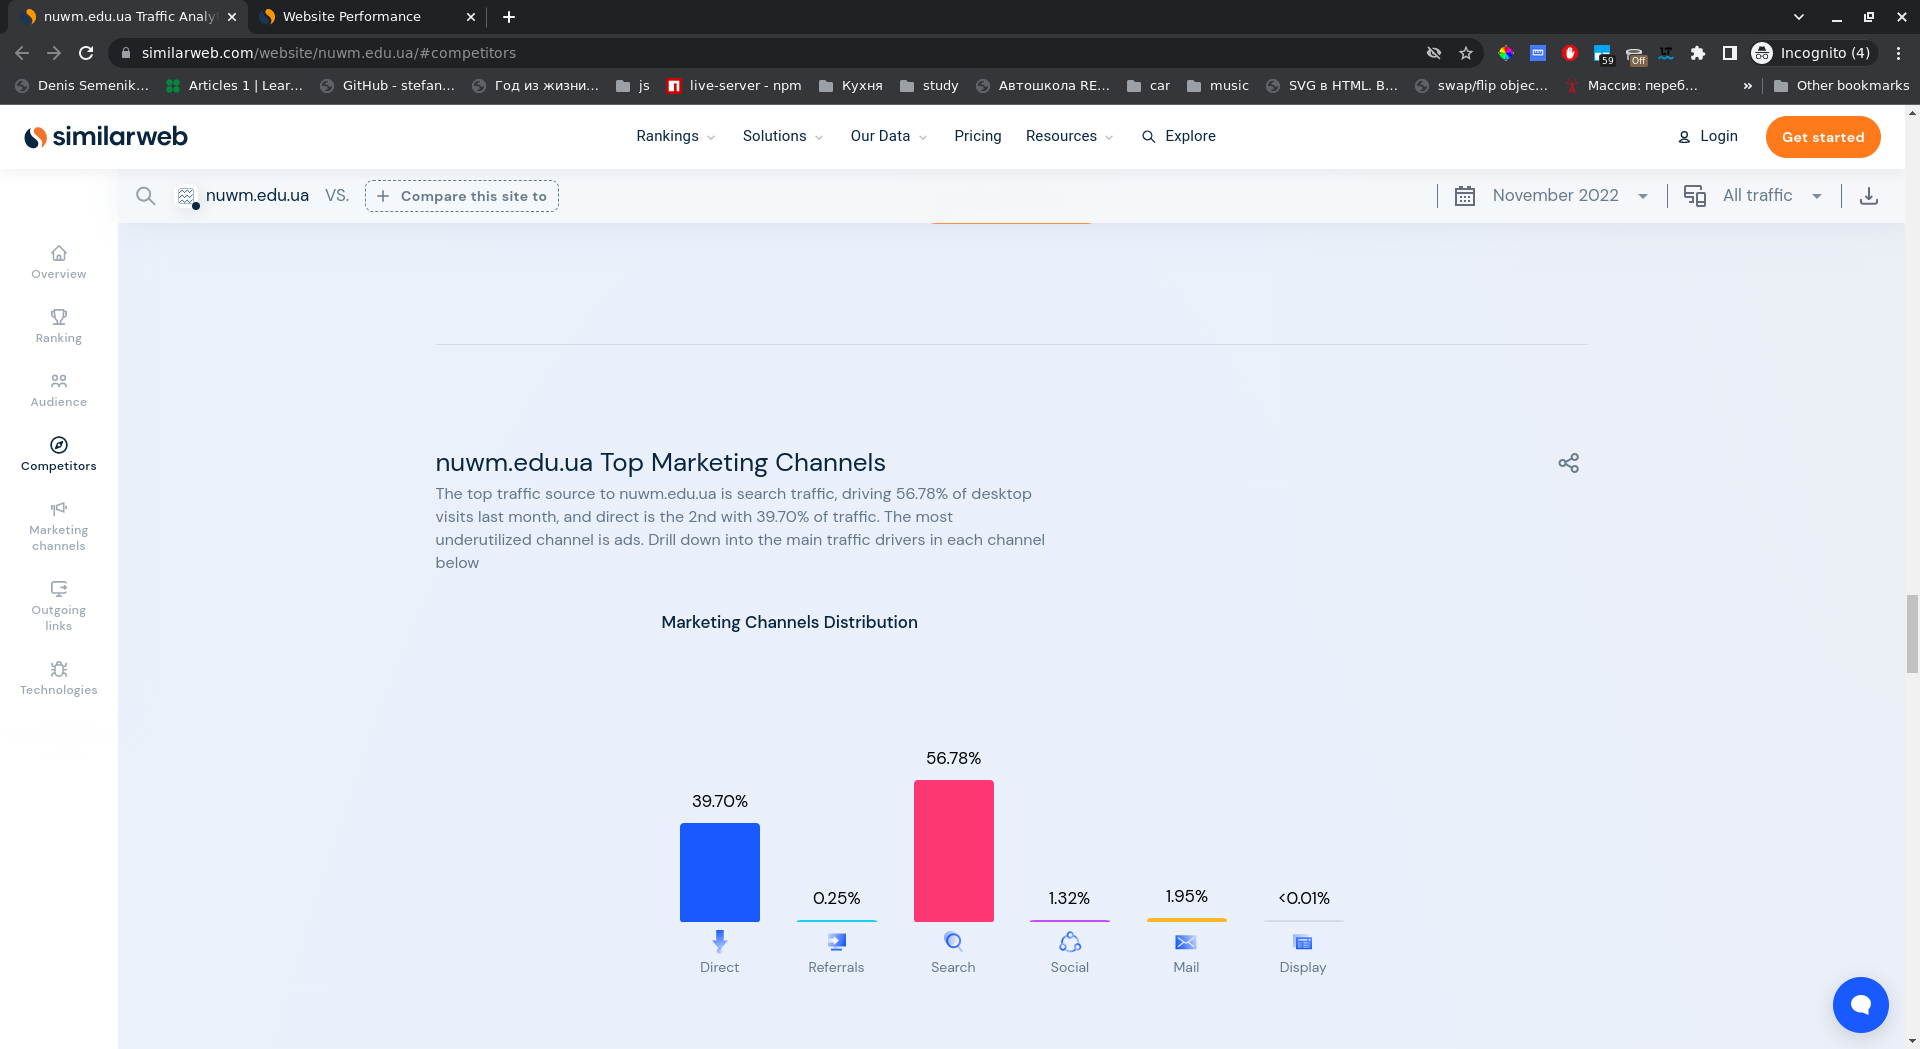Open the Audience sidebar section
Viewport: 1920px width, 1049px height.
pos(58,390)
